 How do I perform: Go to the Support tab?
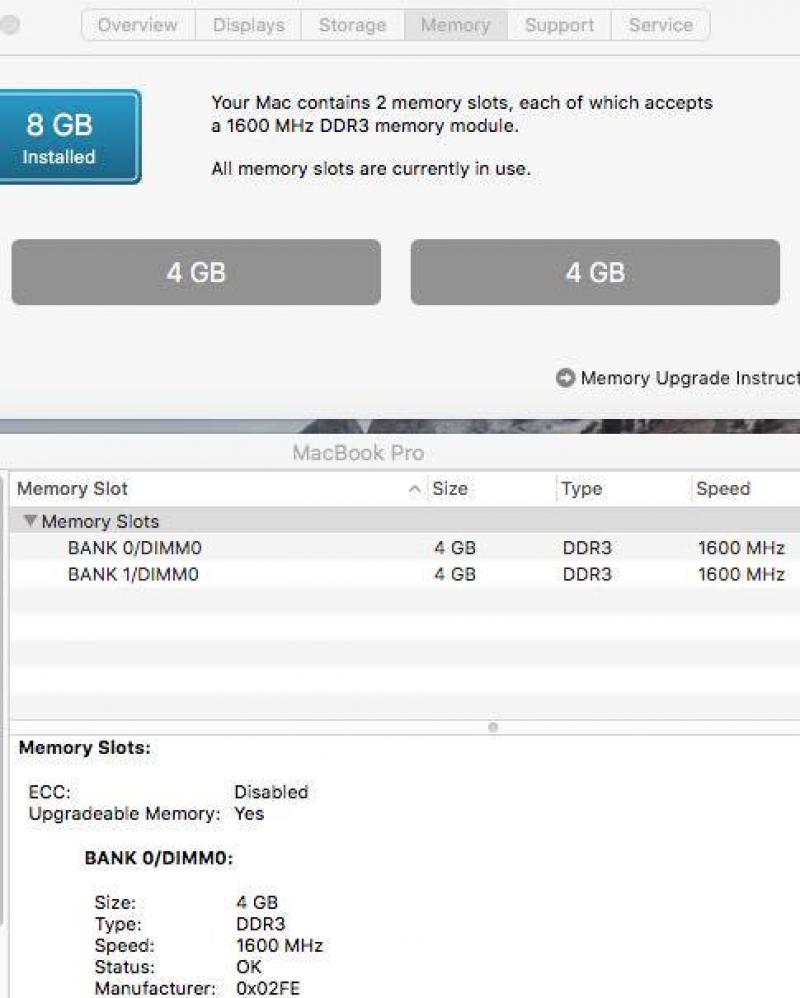[559, 25]
